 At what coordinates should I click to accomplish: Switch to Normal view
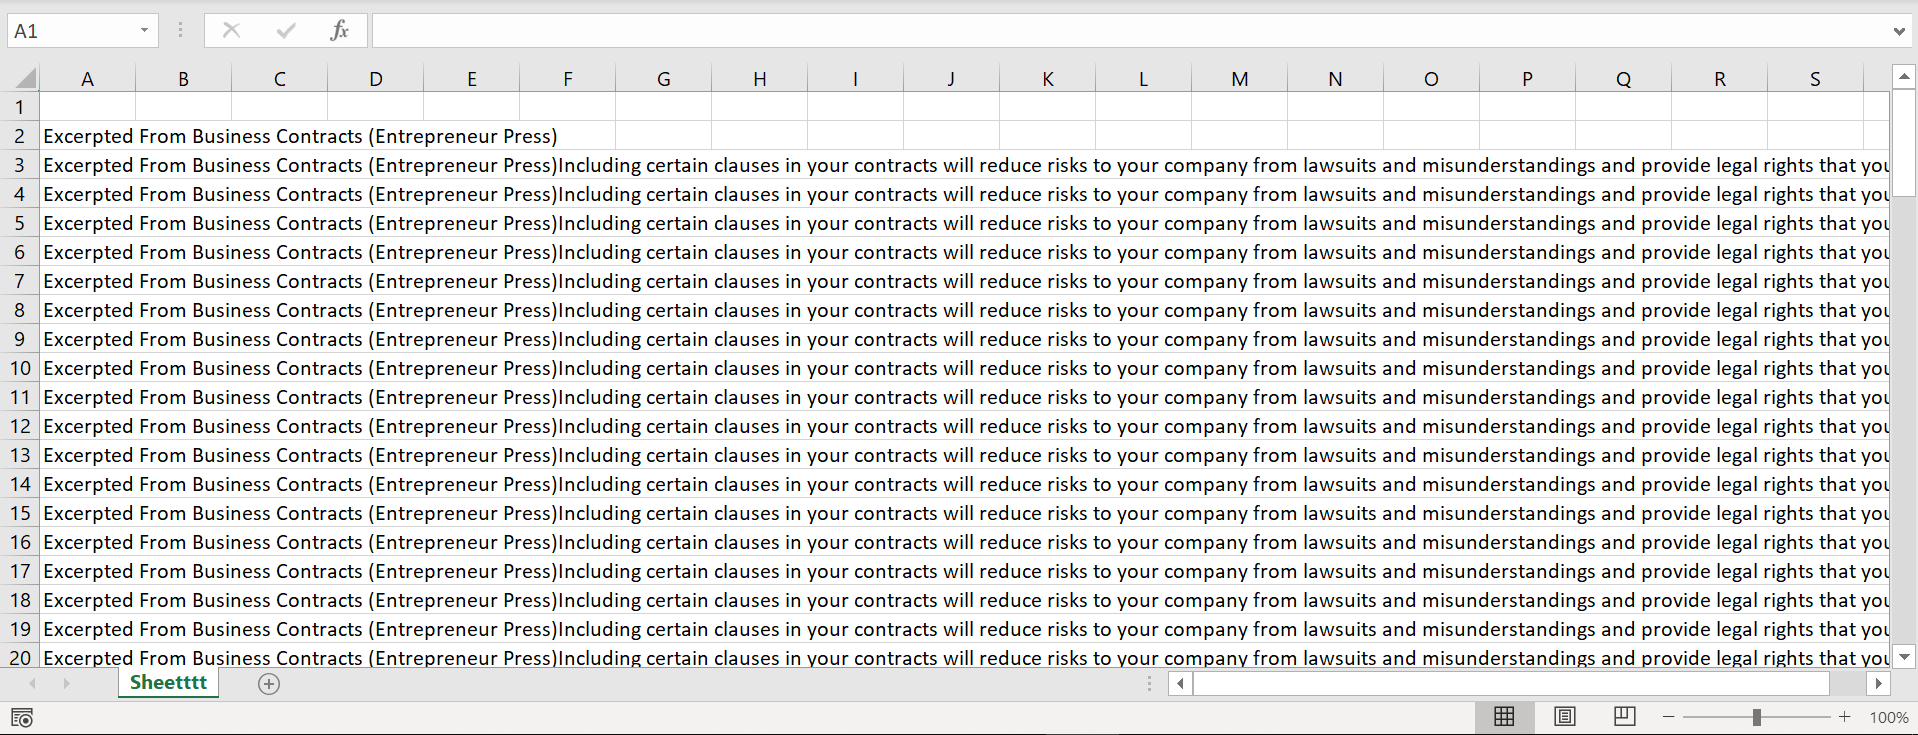click(x=1504, y=716)
